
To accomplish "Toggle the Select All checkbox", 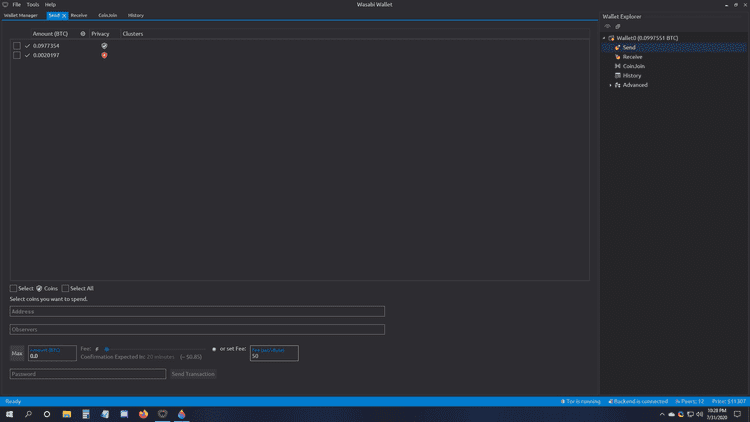I will point(65,289).
